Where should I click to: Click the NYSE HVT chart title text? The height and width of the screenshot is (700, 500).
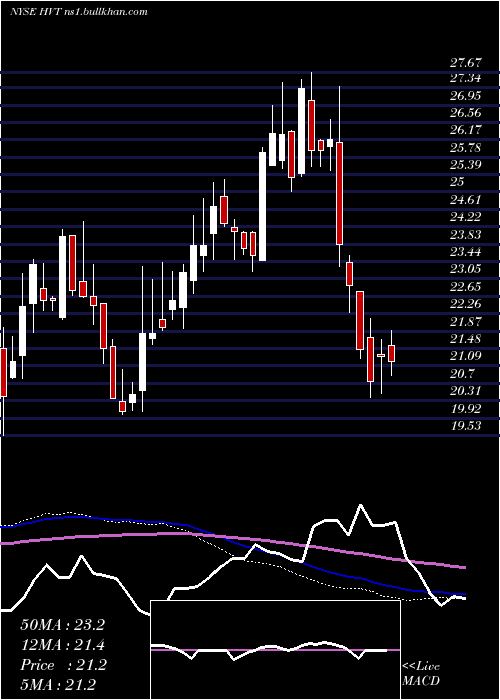79,11
